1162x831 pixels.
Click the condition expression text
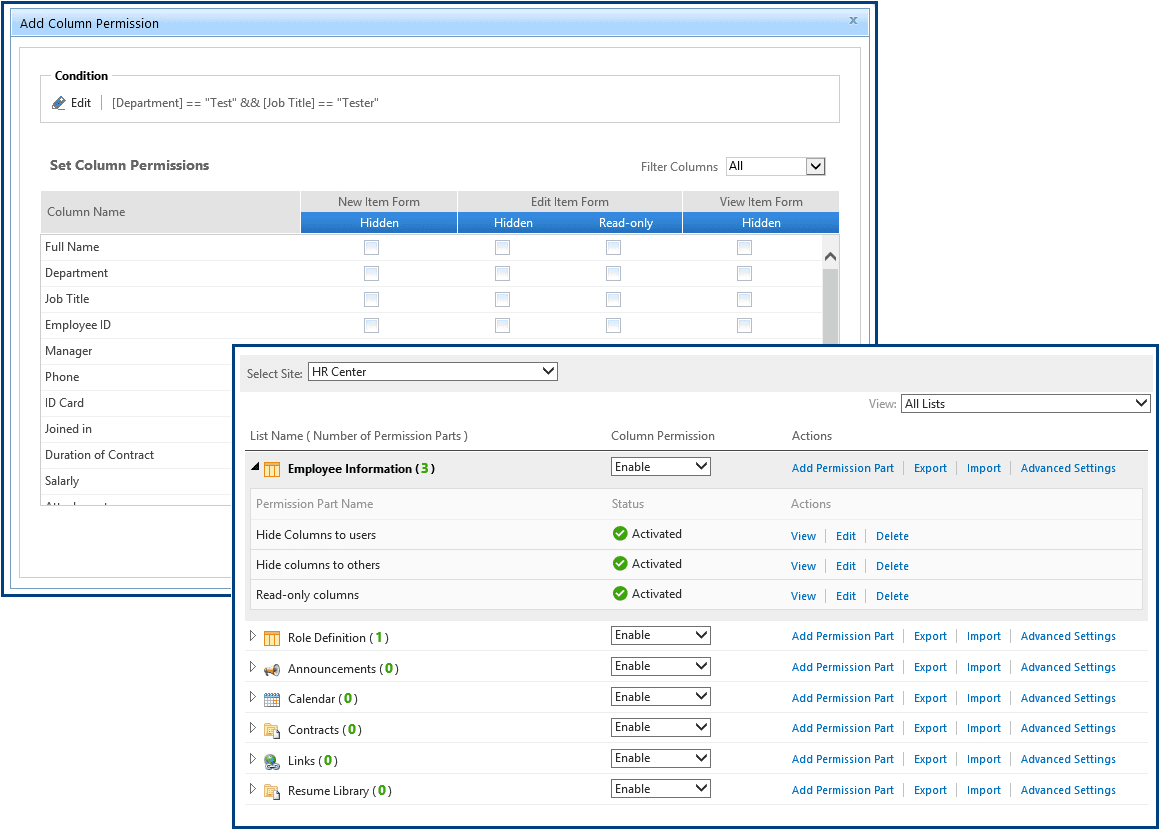tap(245, 103)
